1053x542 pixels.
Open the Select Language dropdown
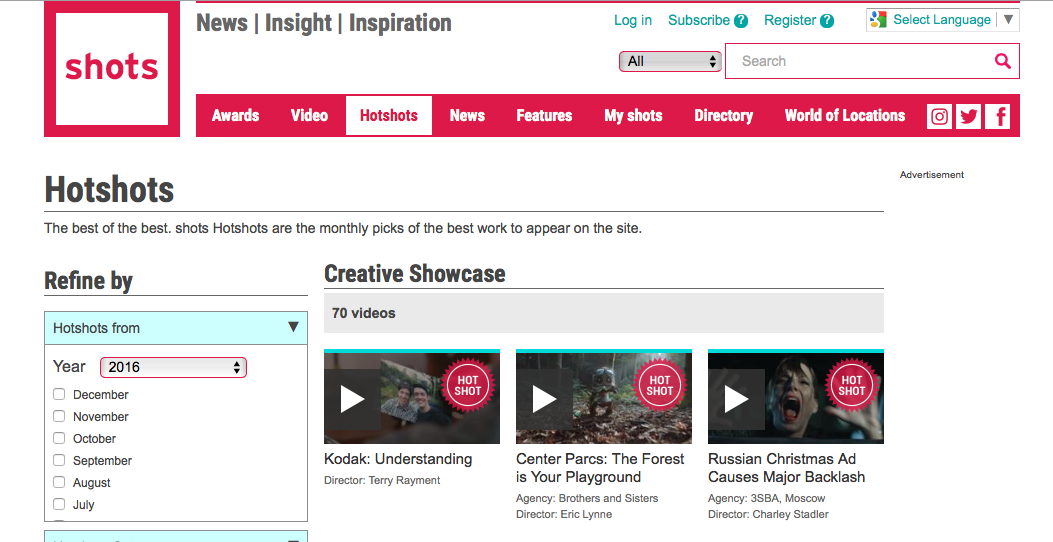click(x=943, y=19)
